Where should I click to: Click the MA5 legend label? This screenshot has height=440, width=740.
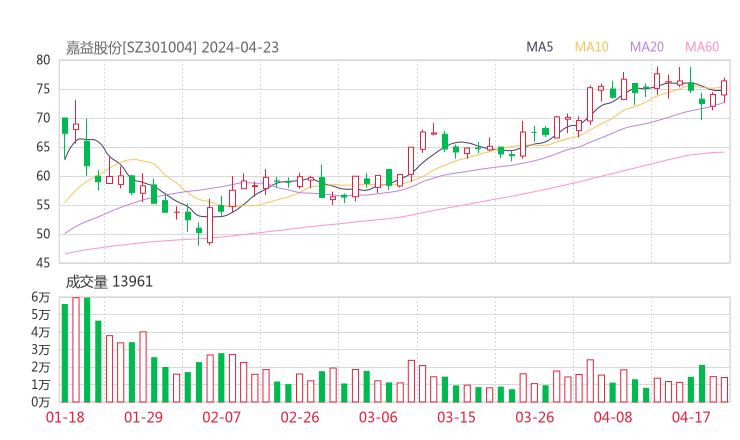(539, 47)
